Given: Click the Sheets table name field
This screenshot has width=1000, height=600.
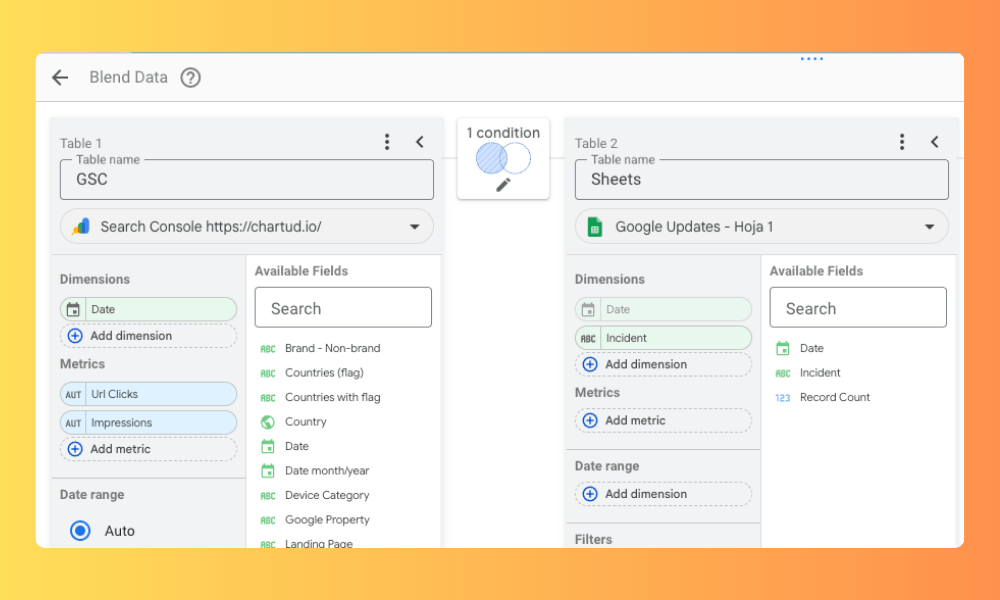Looking at the screenshot, I should (761, 180).
